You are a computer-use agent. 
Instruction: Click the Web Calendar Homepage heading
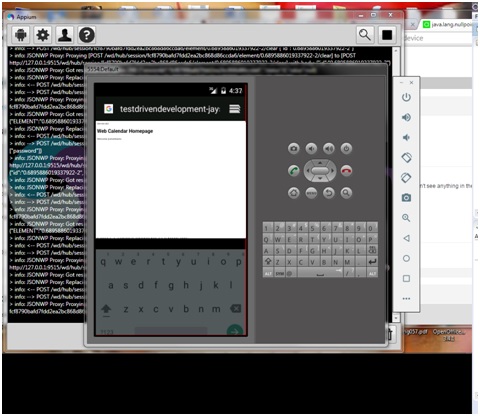[125, 131]
